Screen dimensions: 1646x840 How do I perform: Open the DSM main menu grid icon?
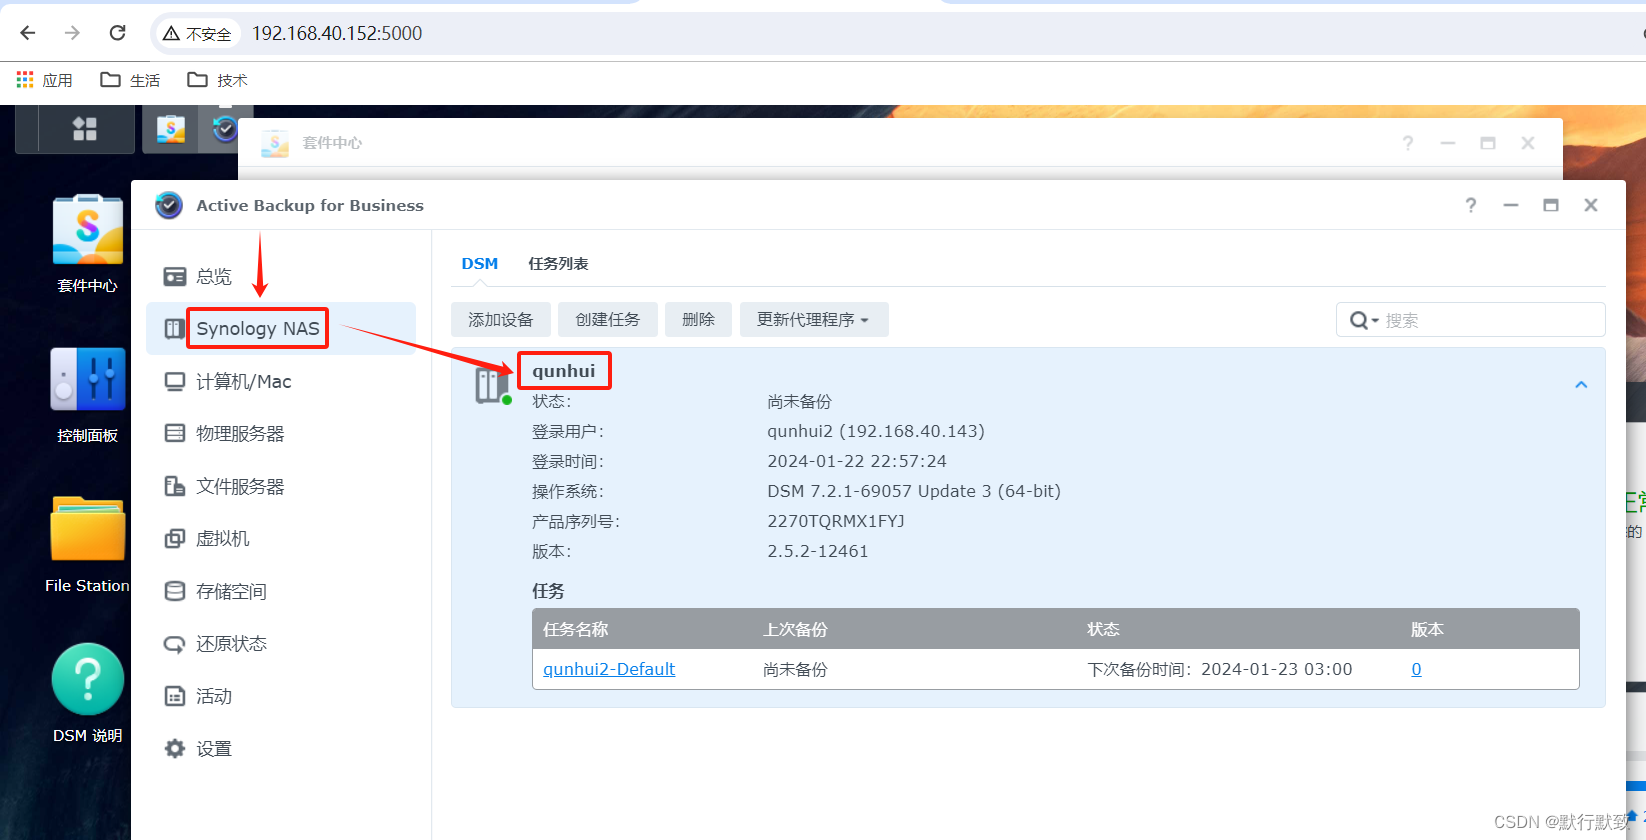point(85,128)
